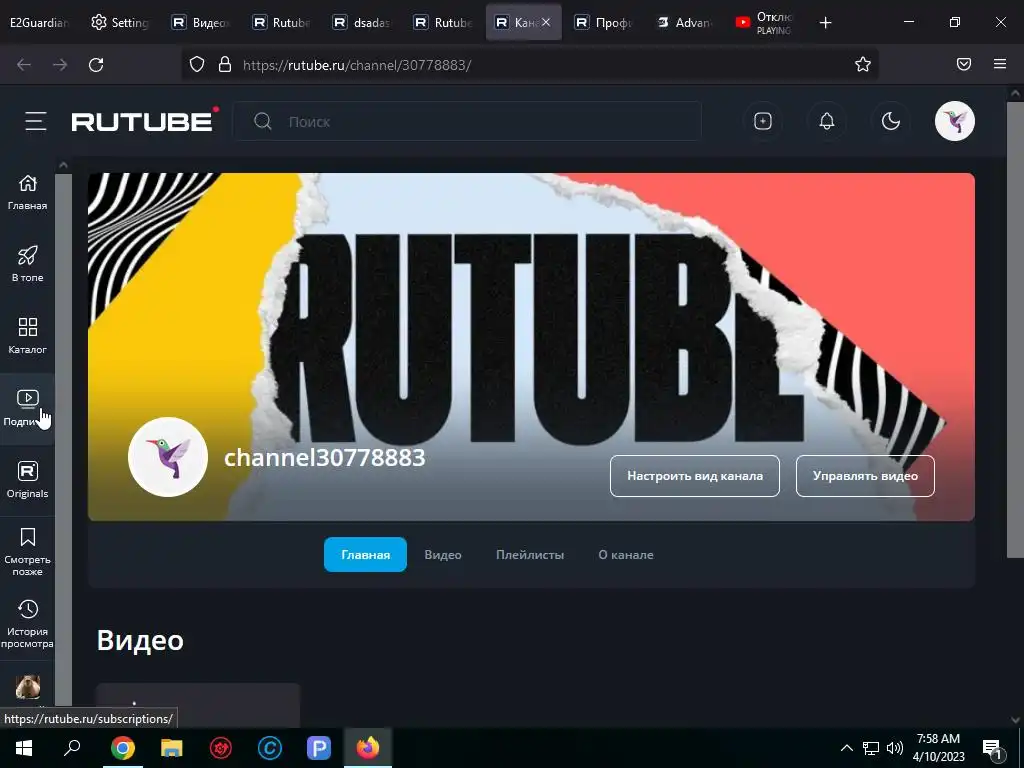Open the taskbar clock at 7:58 AM
Viewport: 1024px width, 768px height.
pos(938,748)
